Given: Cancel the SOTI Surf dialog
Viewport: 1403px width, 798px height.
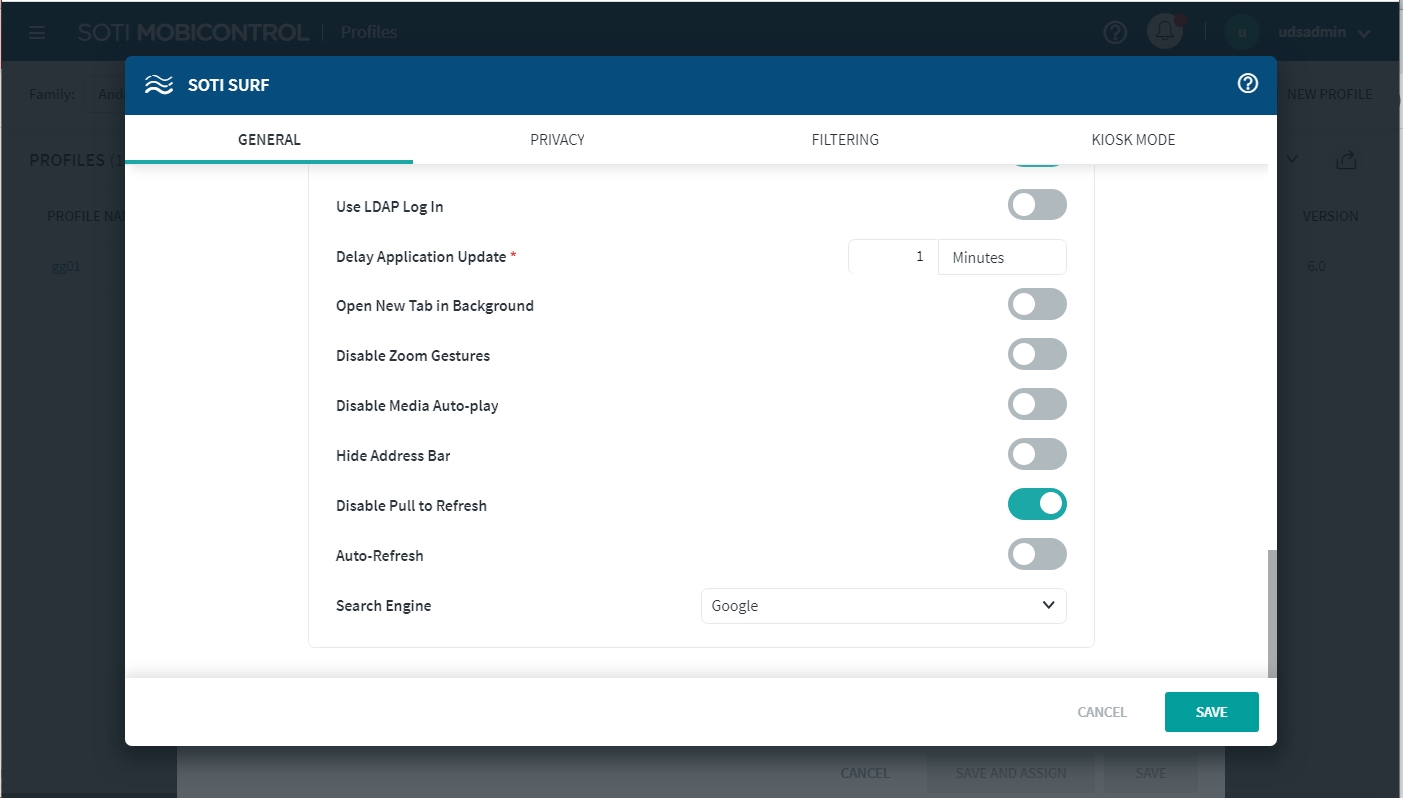Looking at the screenshot, I should tap(1101, 712).
